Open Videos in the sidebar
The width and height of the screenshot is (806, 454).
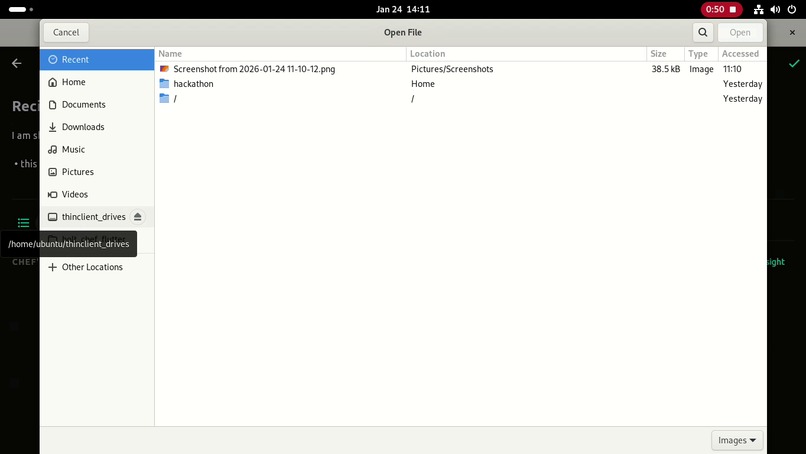coord(97,194)
